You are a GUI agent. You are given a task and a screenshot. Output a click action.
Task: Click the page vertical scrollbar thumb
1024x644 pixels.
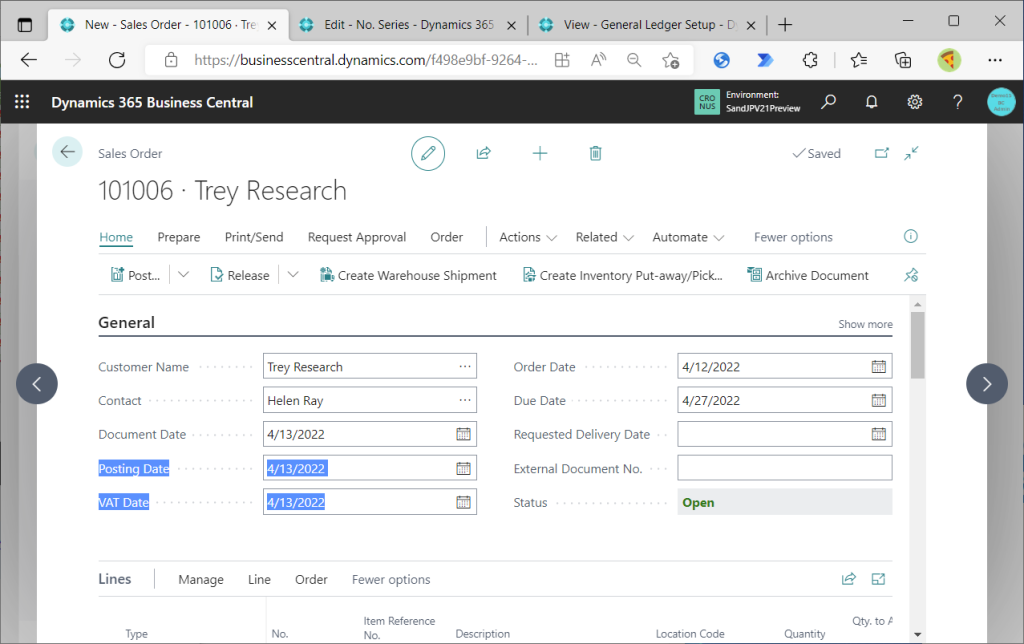918,345
